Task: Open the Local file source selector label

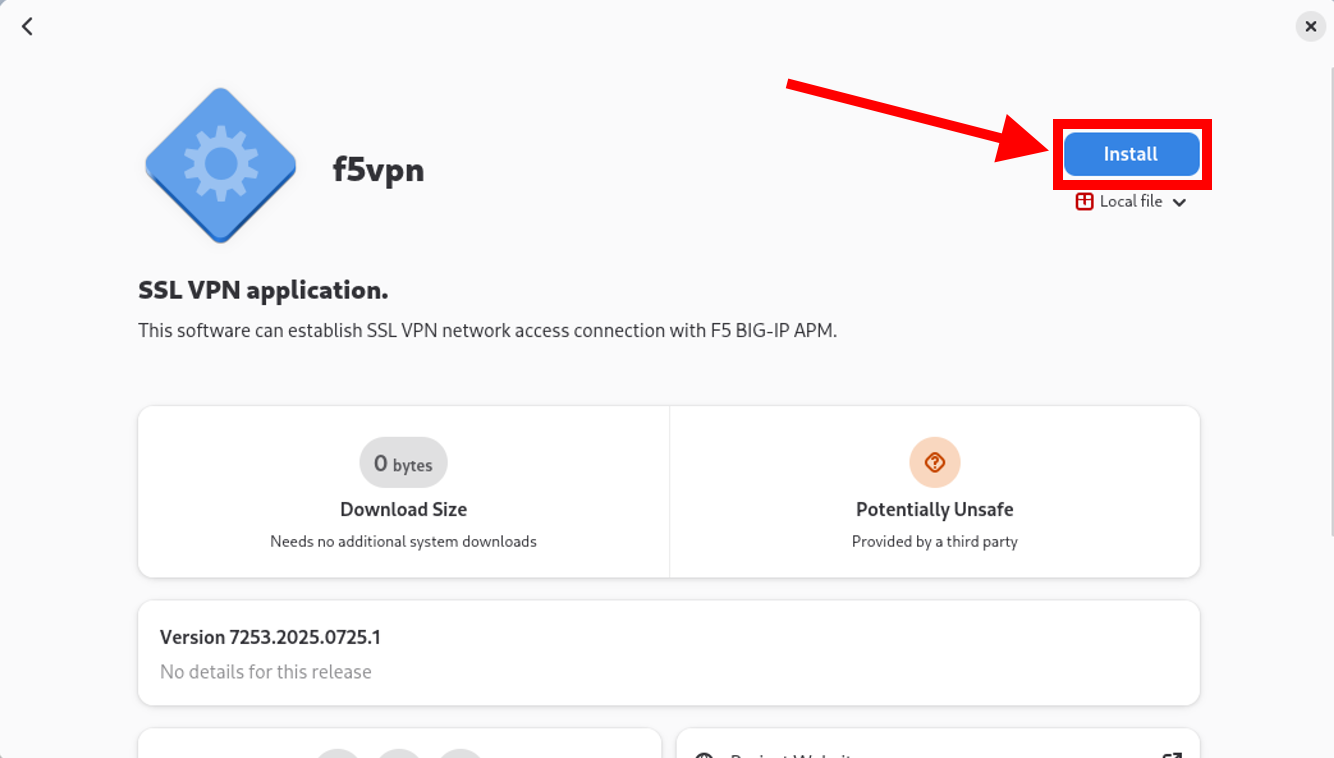Action: click(1131, 202)
